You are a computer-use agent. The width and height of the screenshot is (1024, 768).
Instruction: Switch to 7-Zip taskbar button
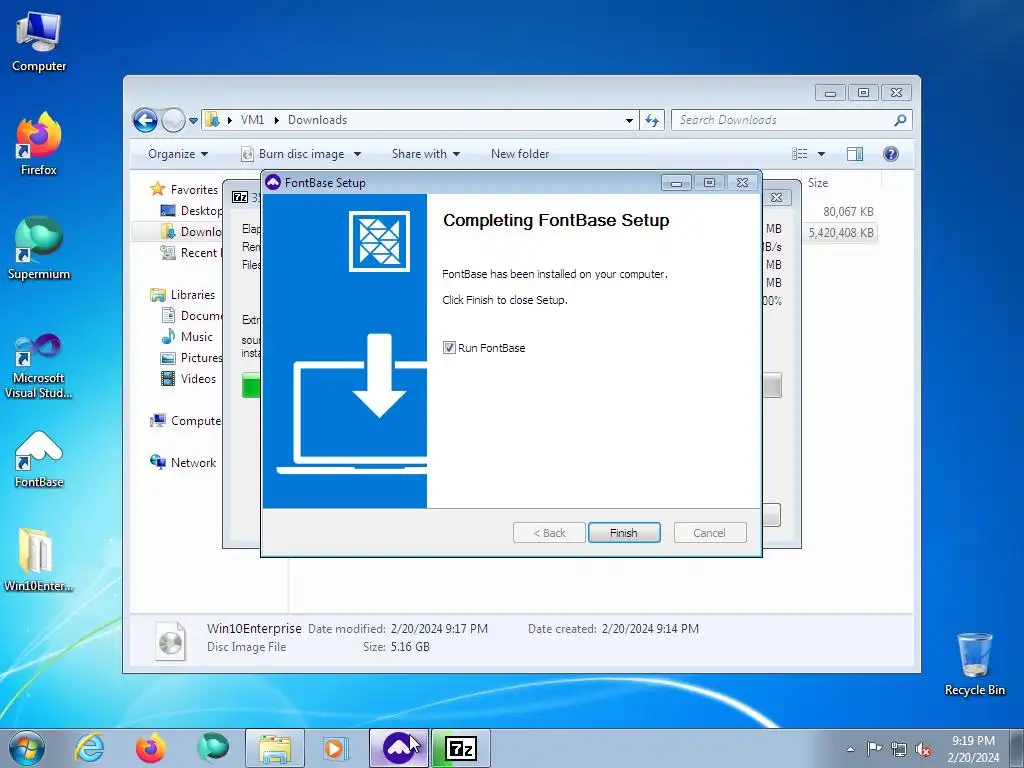pyautogui.click(x=460, y=748)
